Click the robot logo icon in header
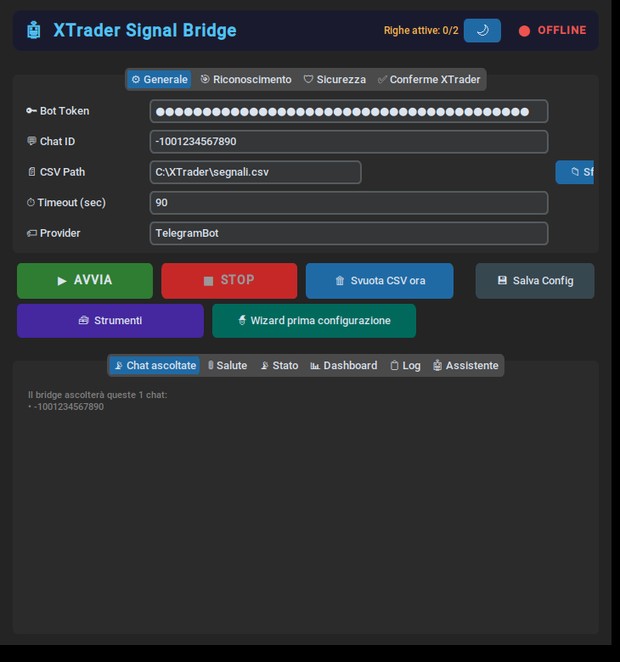620x662 pixels. coord(33,30)
